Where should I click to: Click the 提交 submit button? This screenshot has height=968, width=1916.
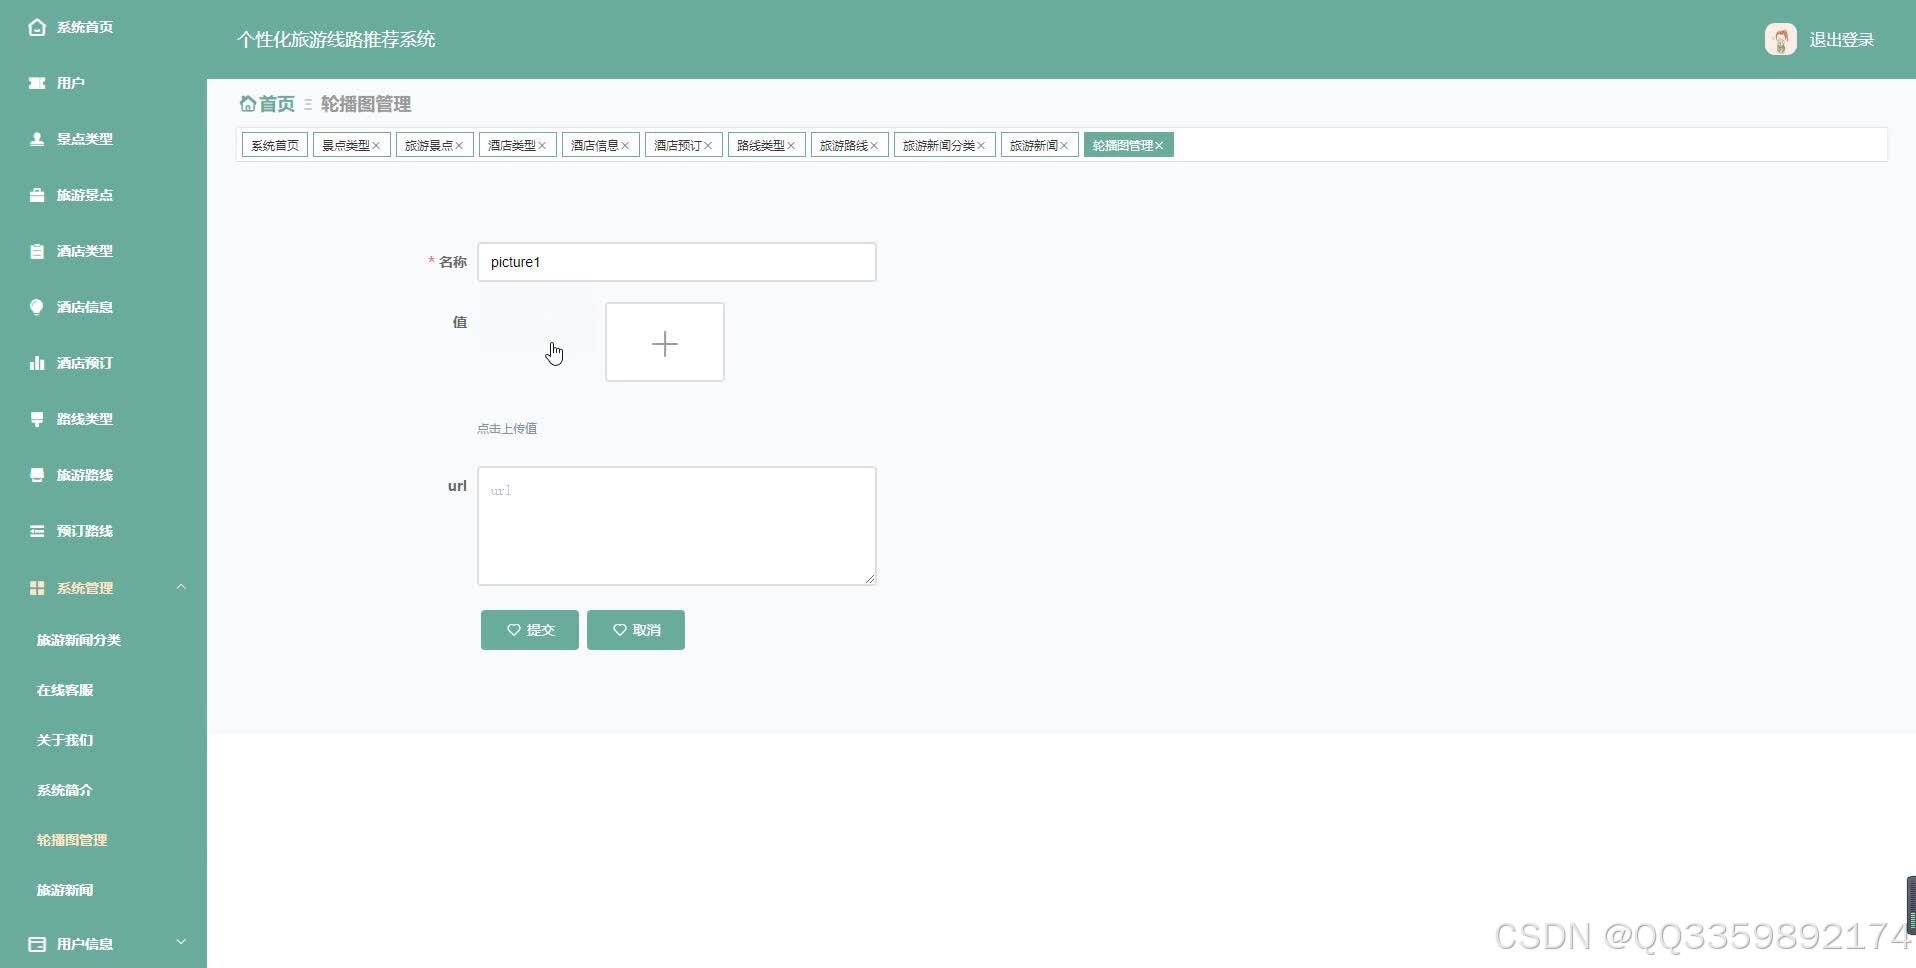(x=530, y=630)
